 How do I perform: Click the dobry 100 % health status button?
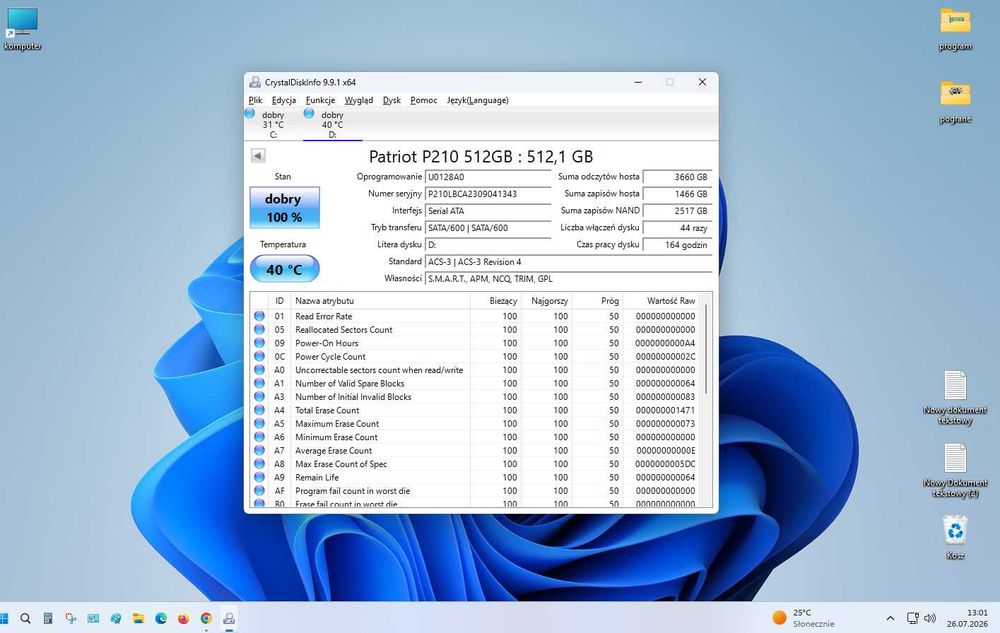pyautogui.click(x=284, y=208)
